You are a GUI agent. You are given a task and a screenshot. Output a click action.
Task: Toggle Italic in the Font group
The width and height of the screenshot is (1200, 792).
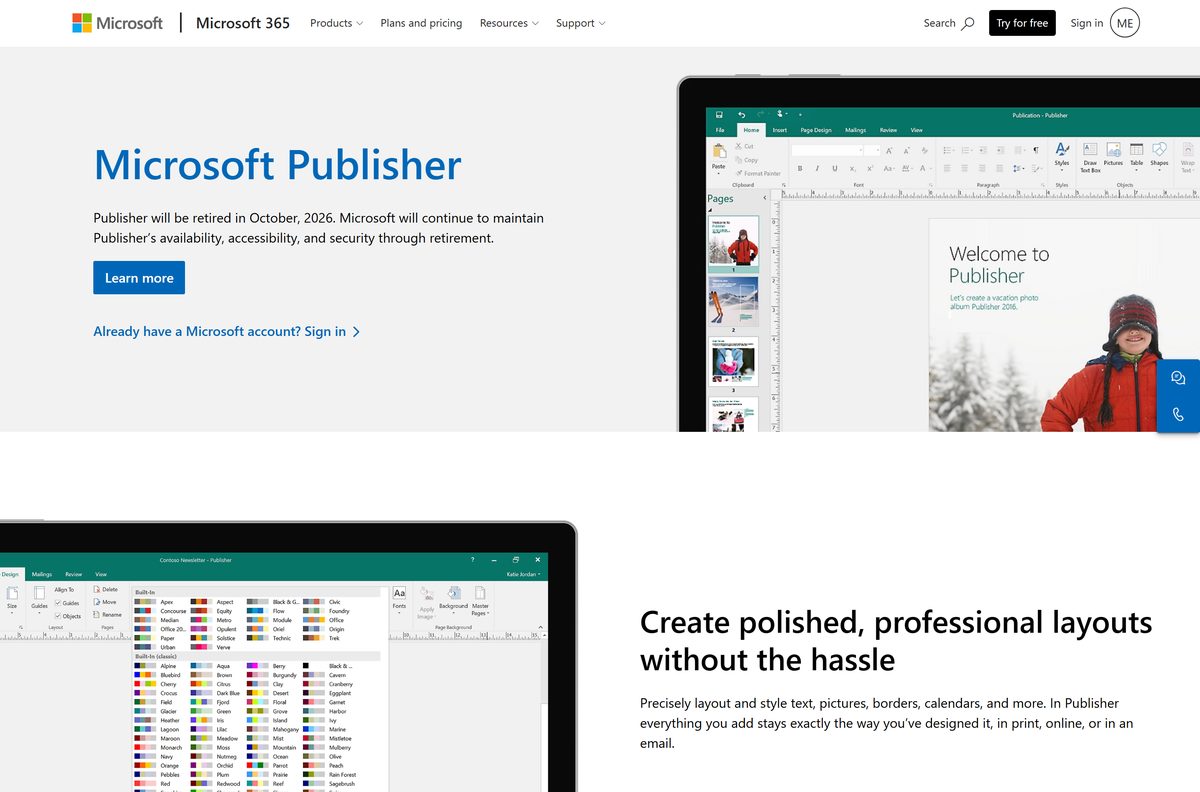click(x=817, y=169)
